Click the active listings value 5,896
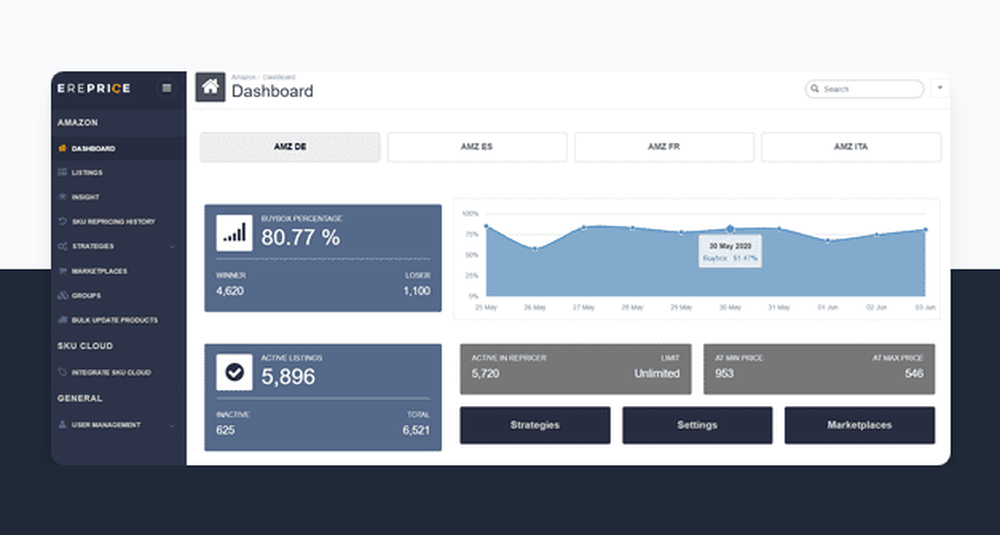 tap(288, 377)
